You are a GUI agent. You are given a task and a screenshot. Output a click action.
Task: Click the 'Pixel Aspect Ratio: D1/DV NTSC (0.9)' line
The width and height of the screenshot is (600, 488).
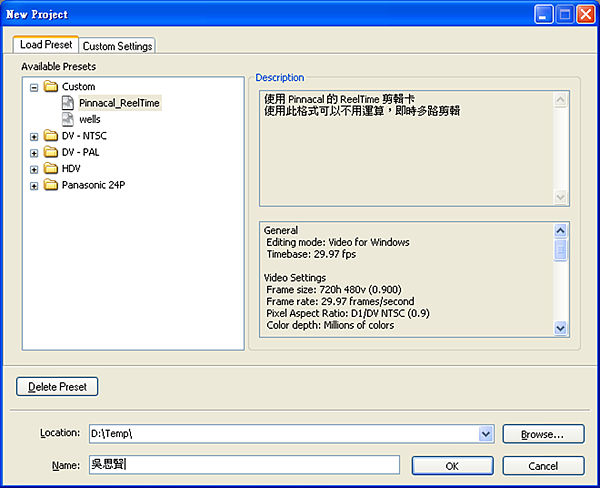click(x=348, y=313)
